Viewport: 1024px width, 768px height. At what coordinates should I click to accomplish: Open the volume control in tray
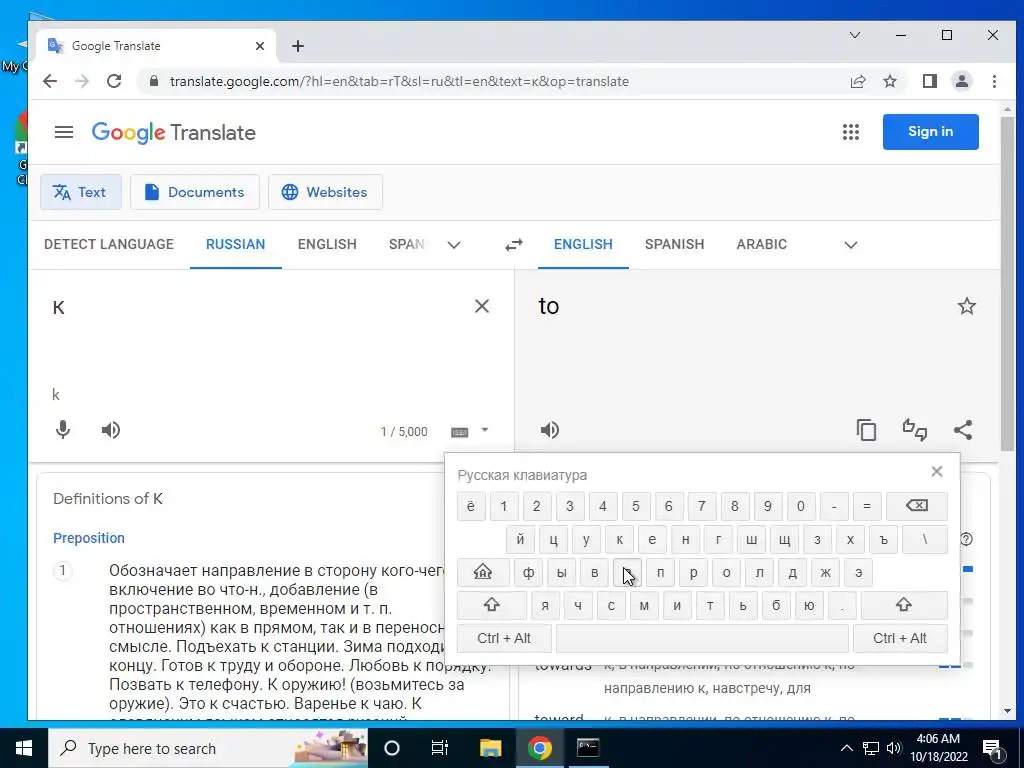[x=894, y=748]
